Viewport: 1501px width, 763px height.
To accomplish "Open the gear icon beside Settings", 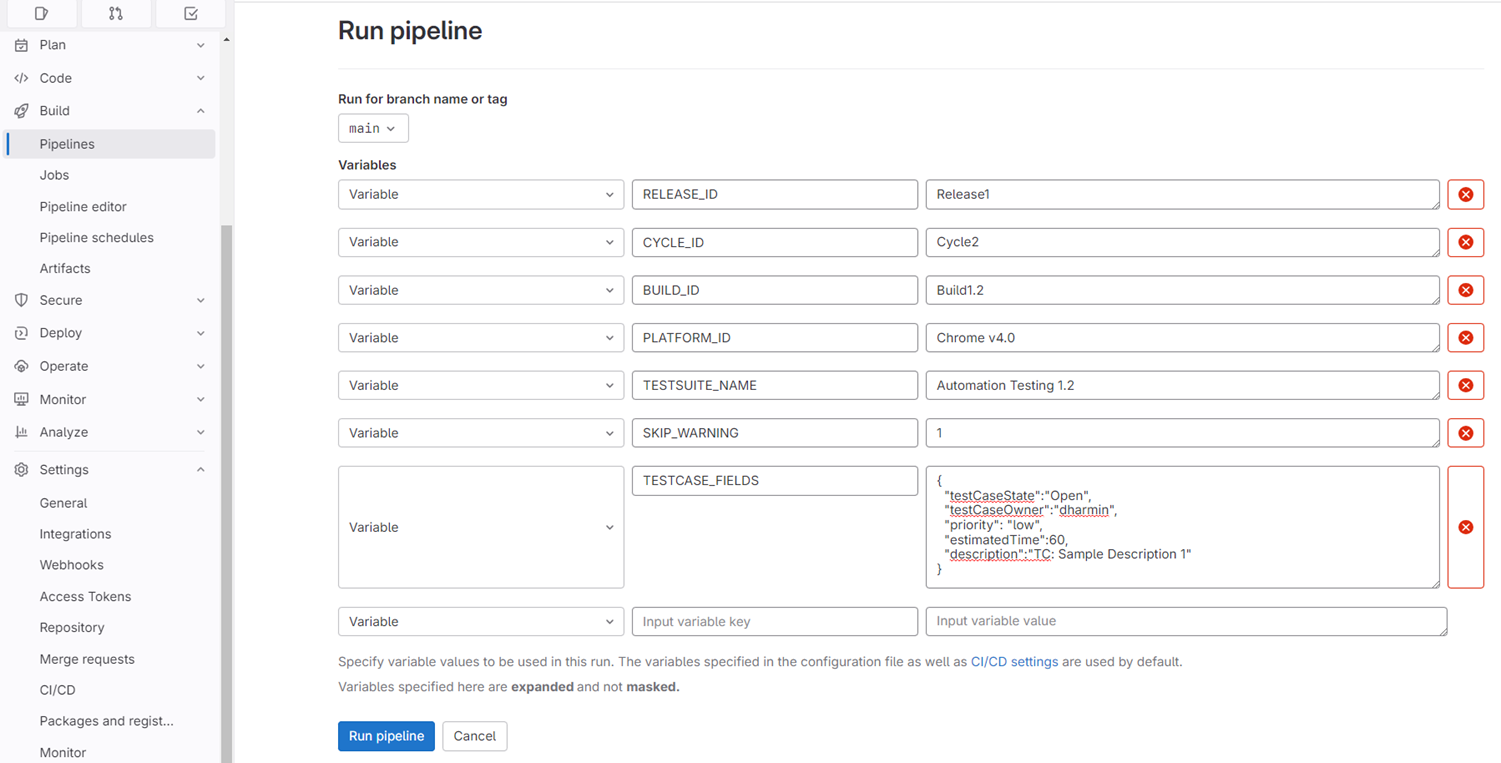I will (19, 469).
